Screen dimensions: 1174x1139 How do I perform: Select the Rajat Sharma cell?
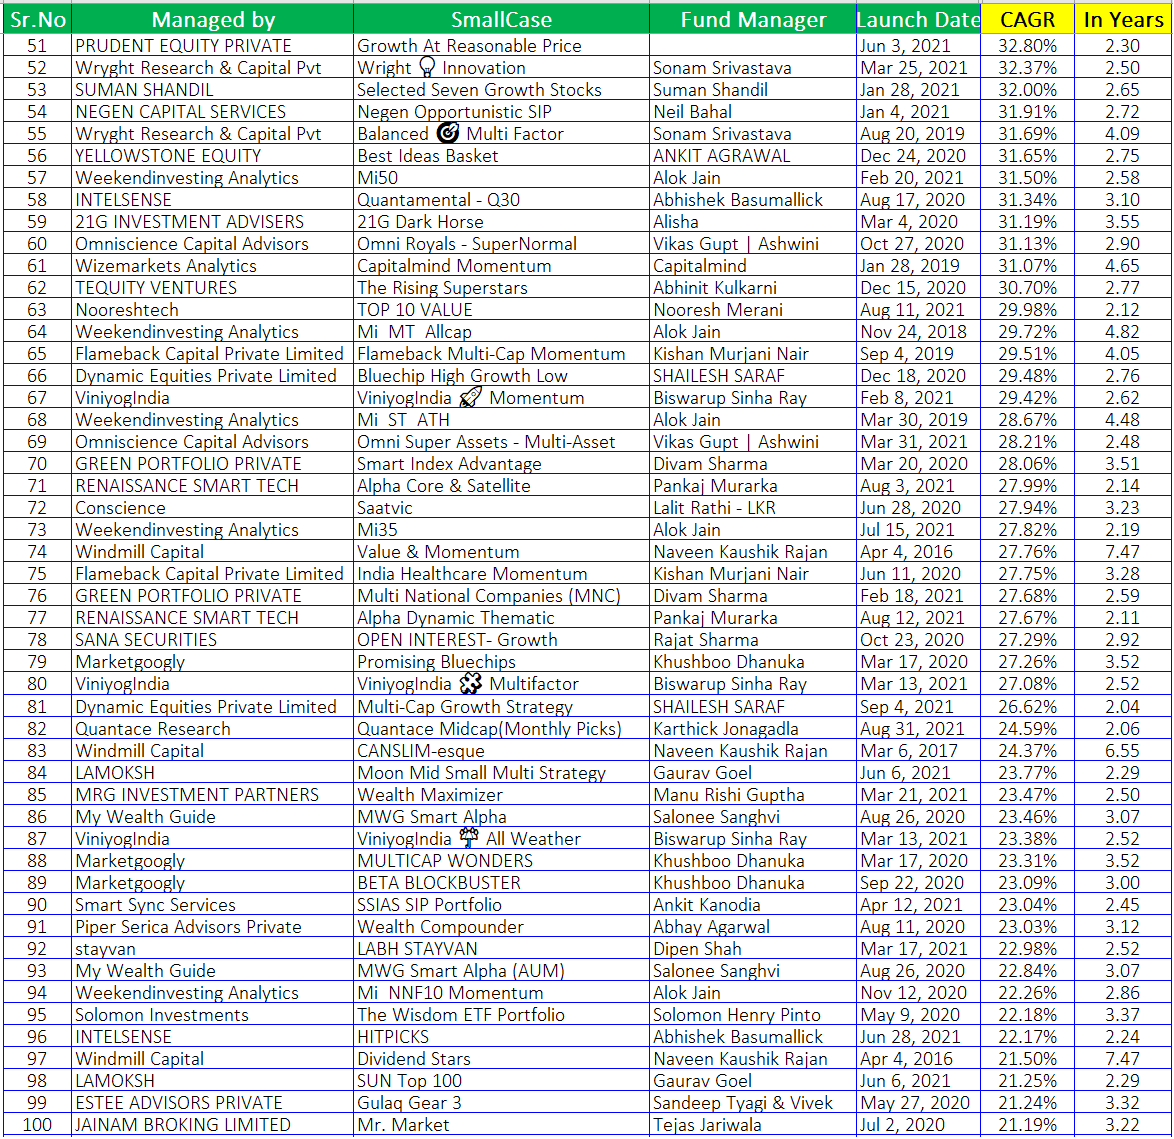[x=752, y=640]
